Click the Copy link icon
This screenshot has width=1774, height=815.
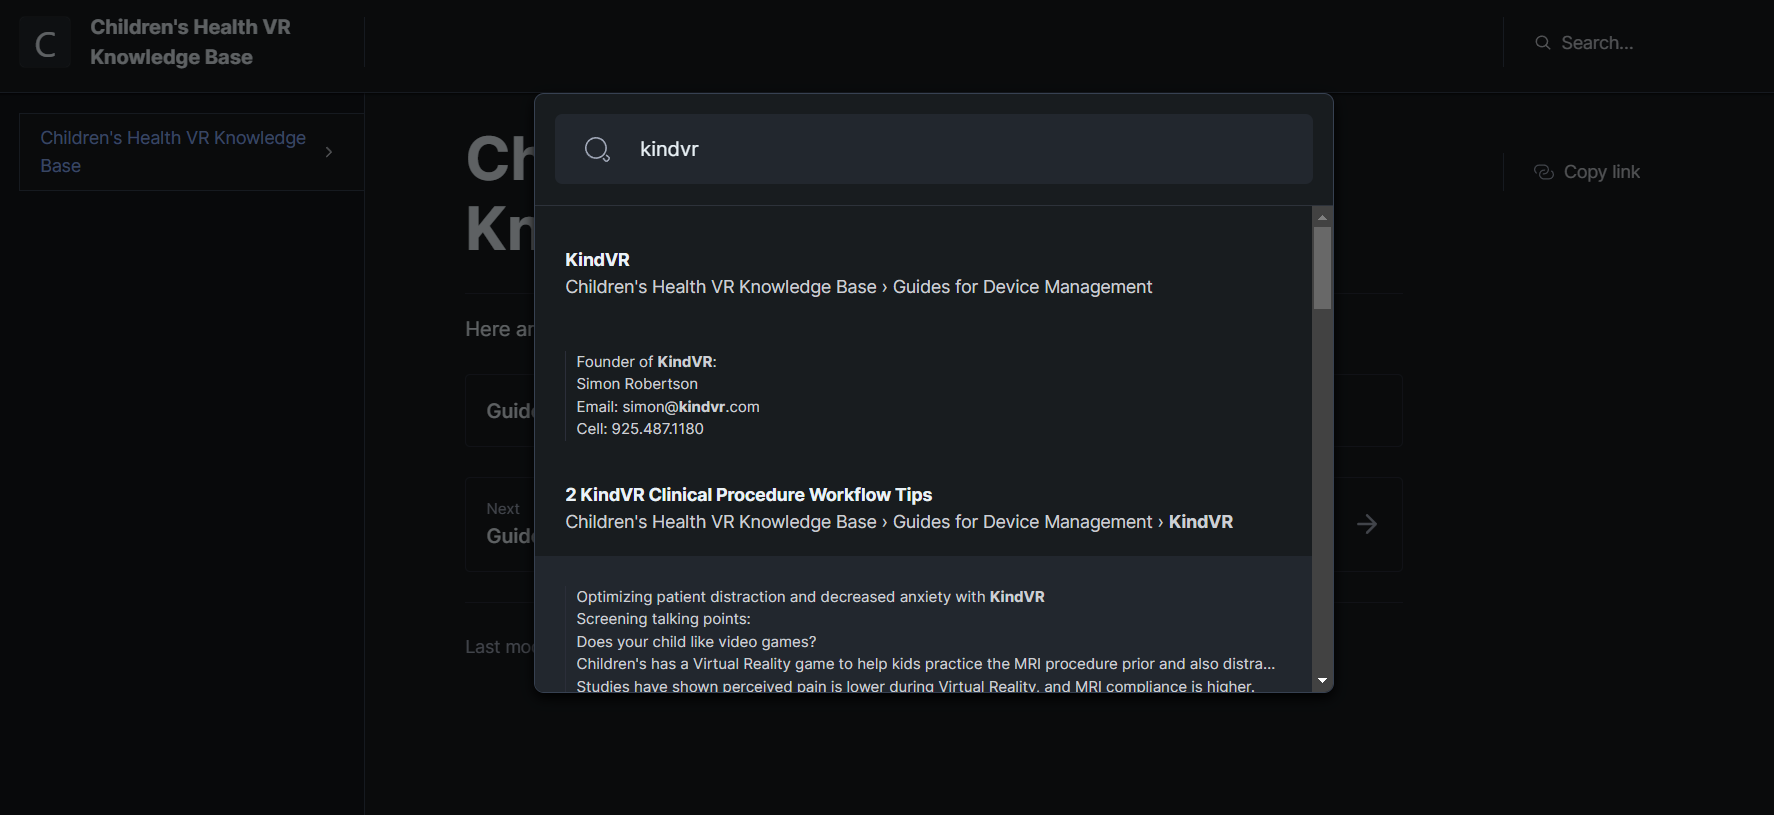tap(1544, 172)
